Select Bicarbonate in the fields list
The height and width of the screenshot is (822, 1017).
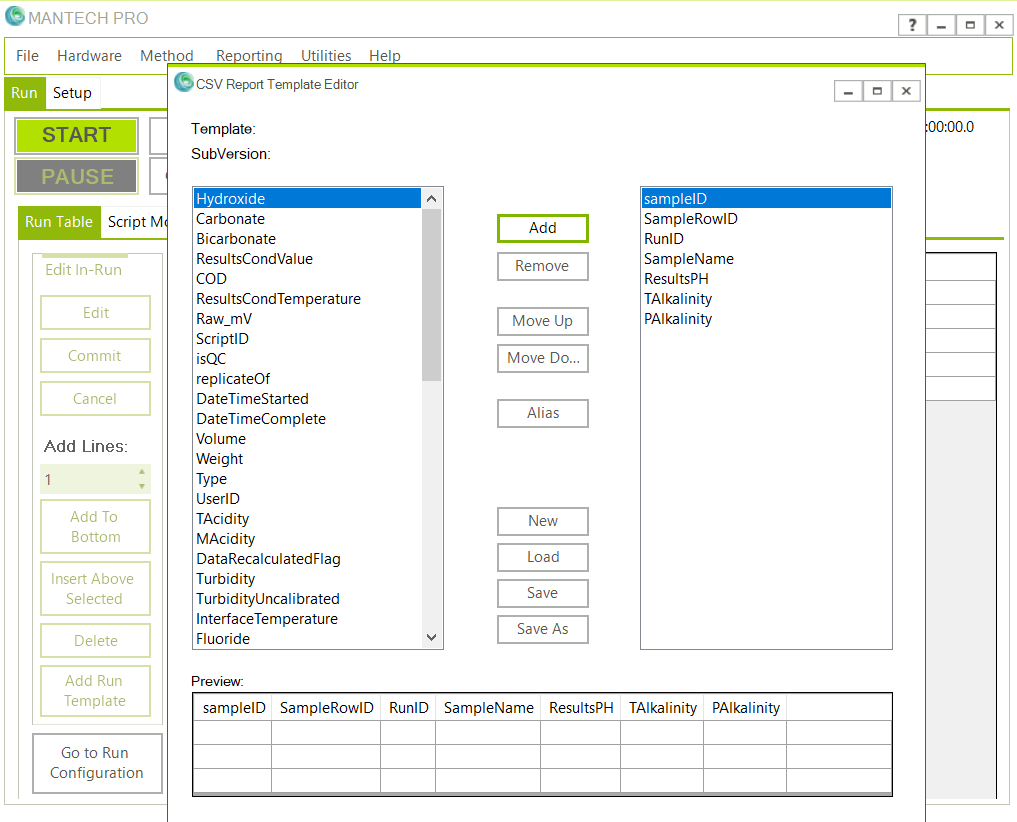pyautogui.click(x=307, y=239)
